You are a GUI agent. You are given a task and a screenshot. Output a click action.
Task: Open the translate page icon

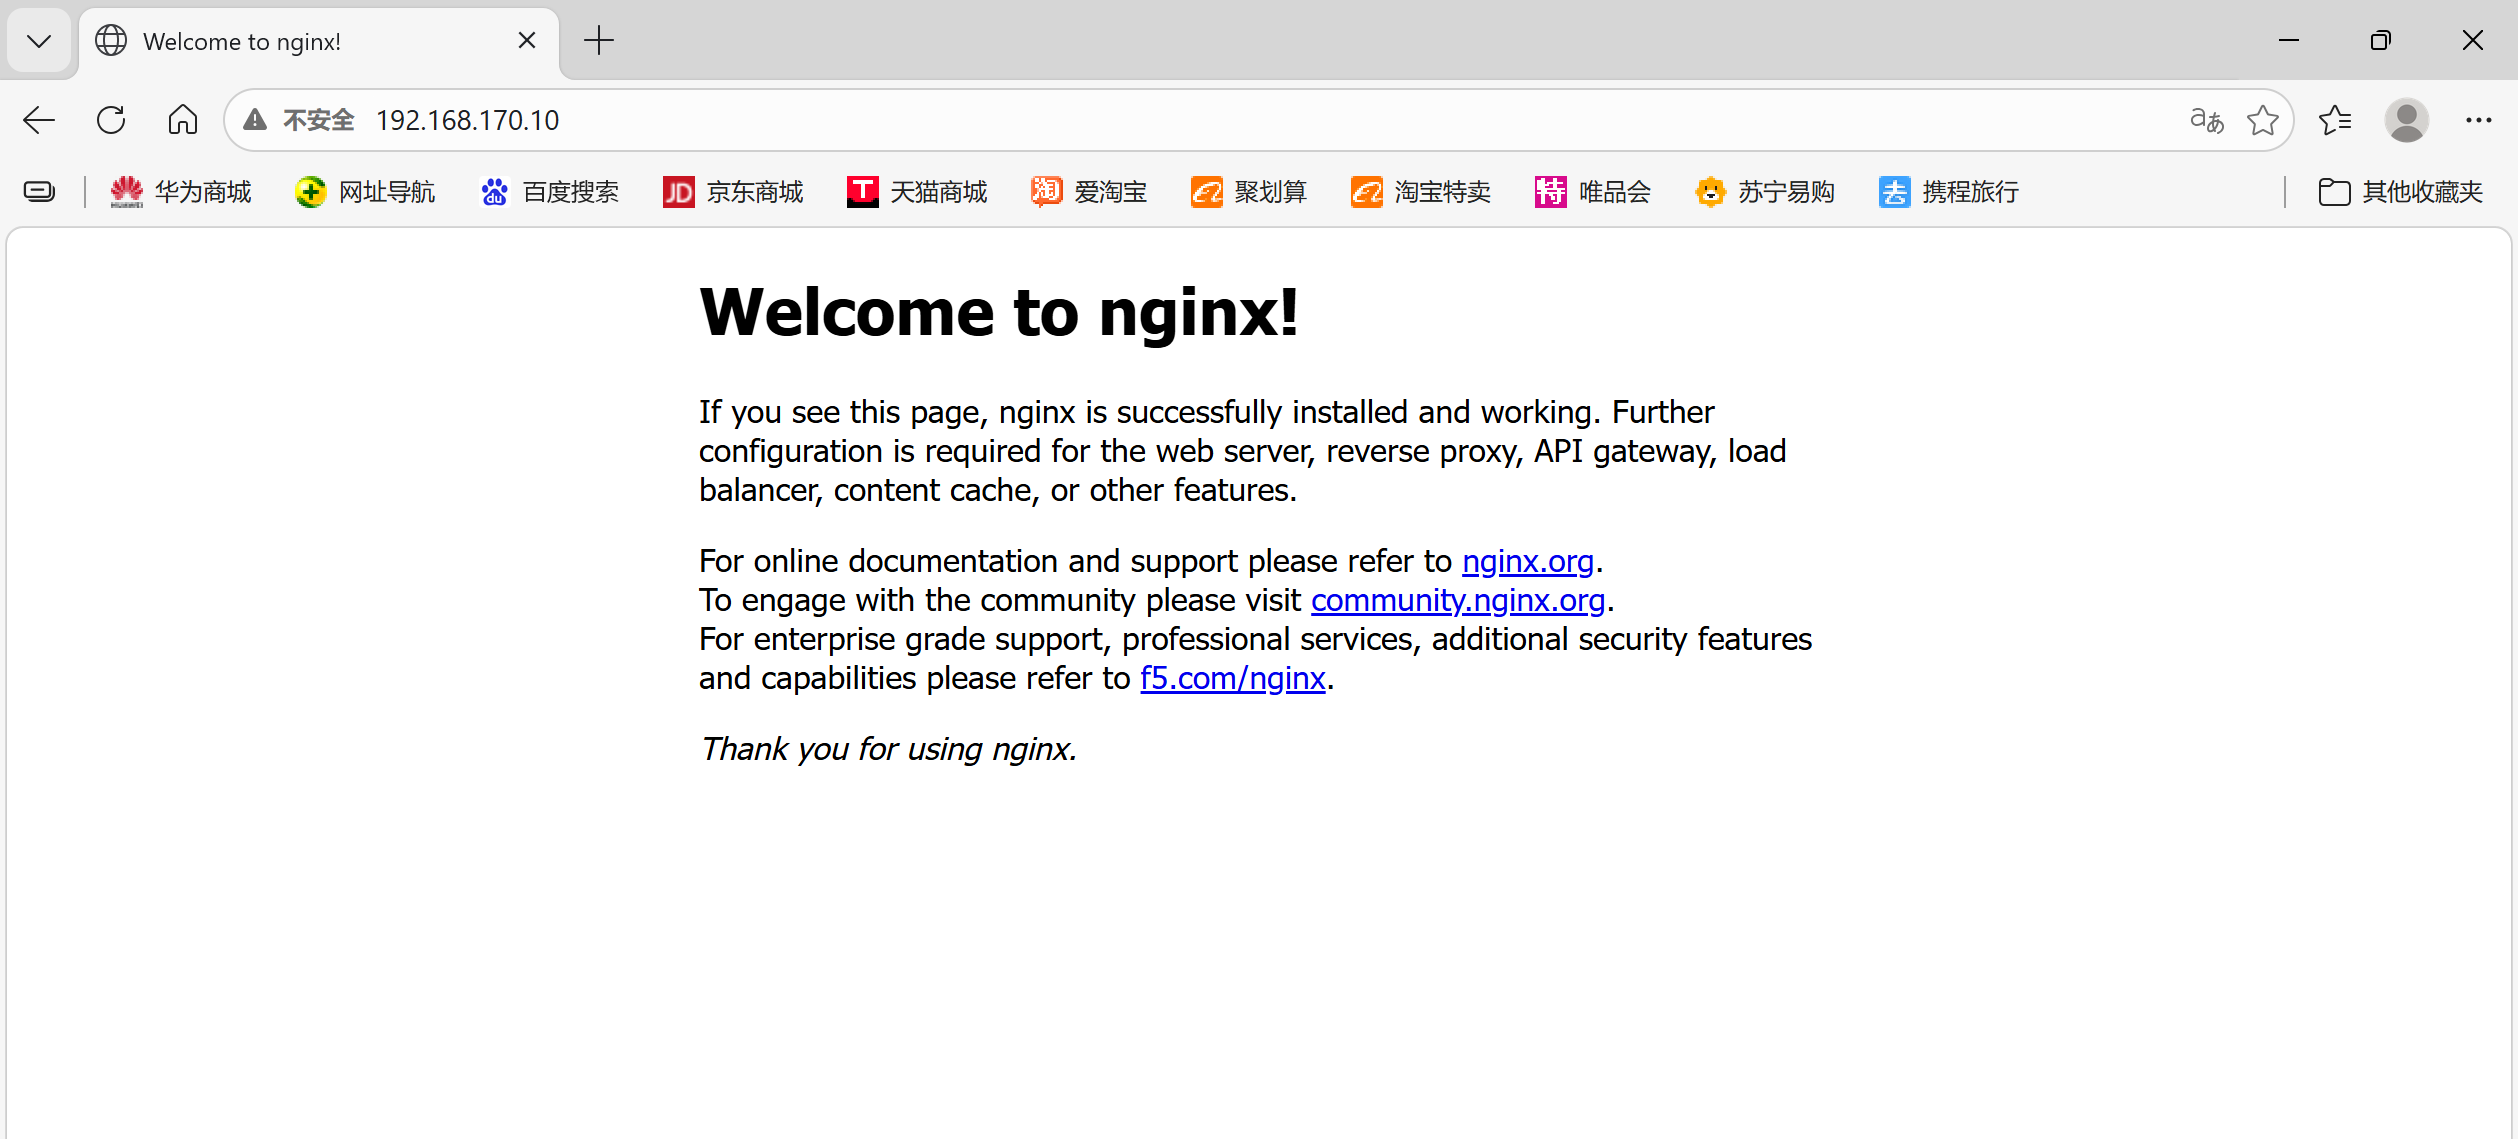(2206, 121)
